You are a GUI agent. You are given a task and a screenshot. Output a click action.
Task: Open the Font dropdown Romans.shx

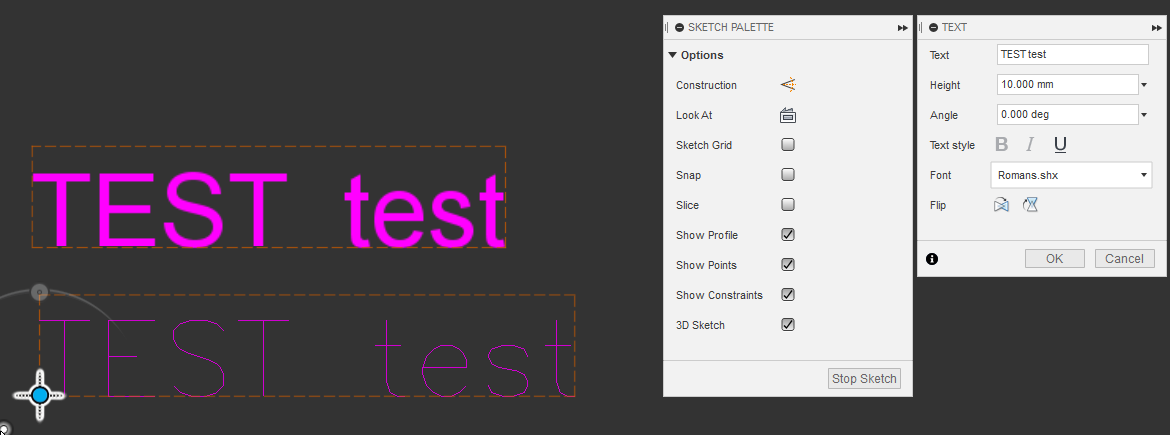point(1071,175)
